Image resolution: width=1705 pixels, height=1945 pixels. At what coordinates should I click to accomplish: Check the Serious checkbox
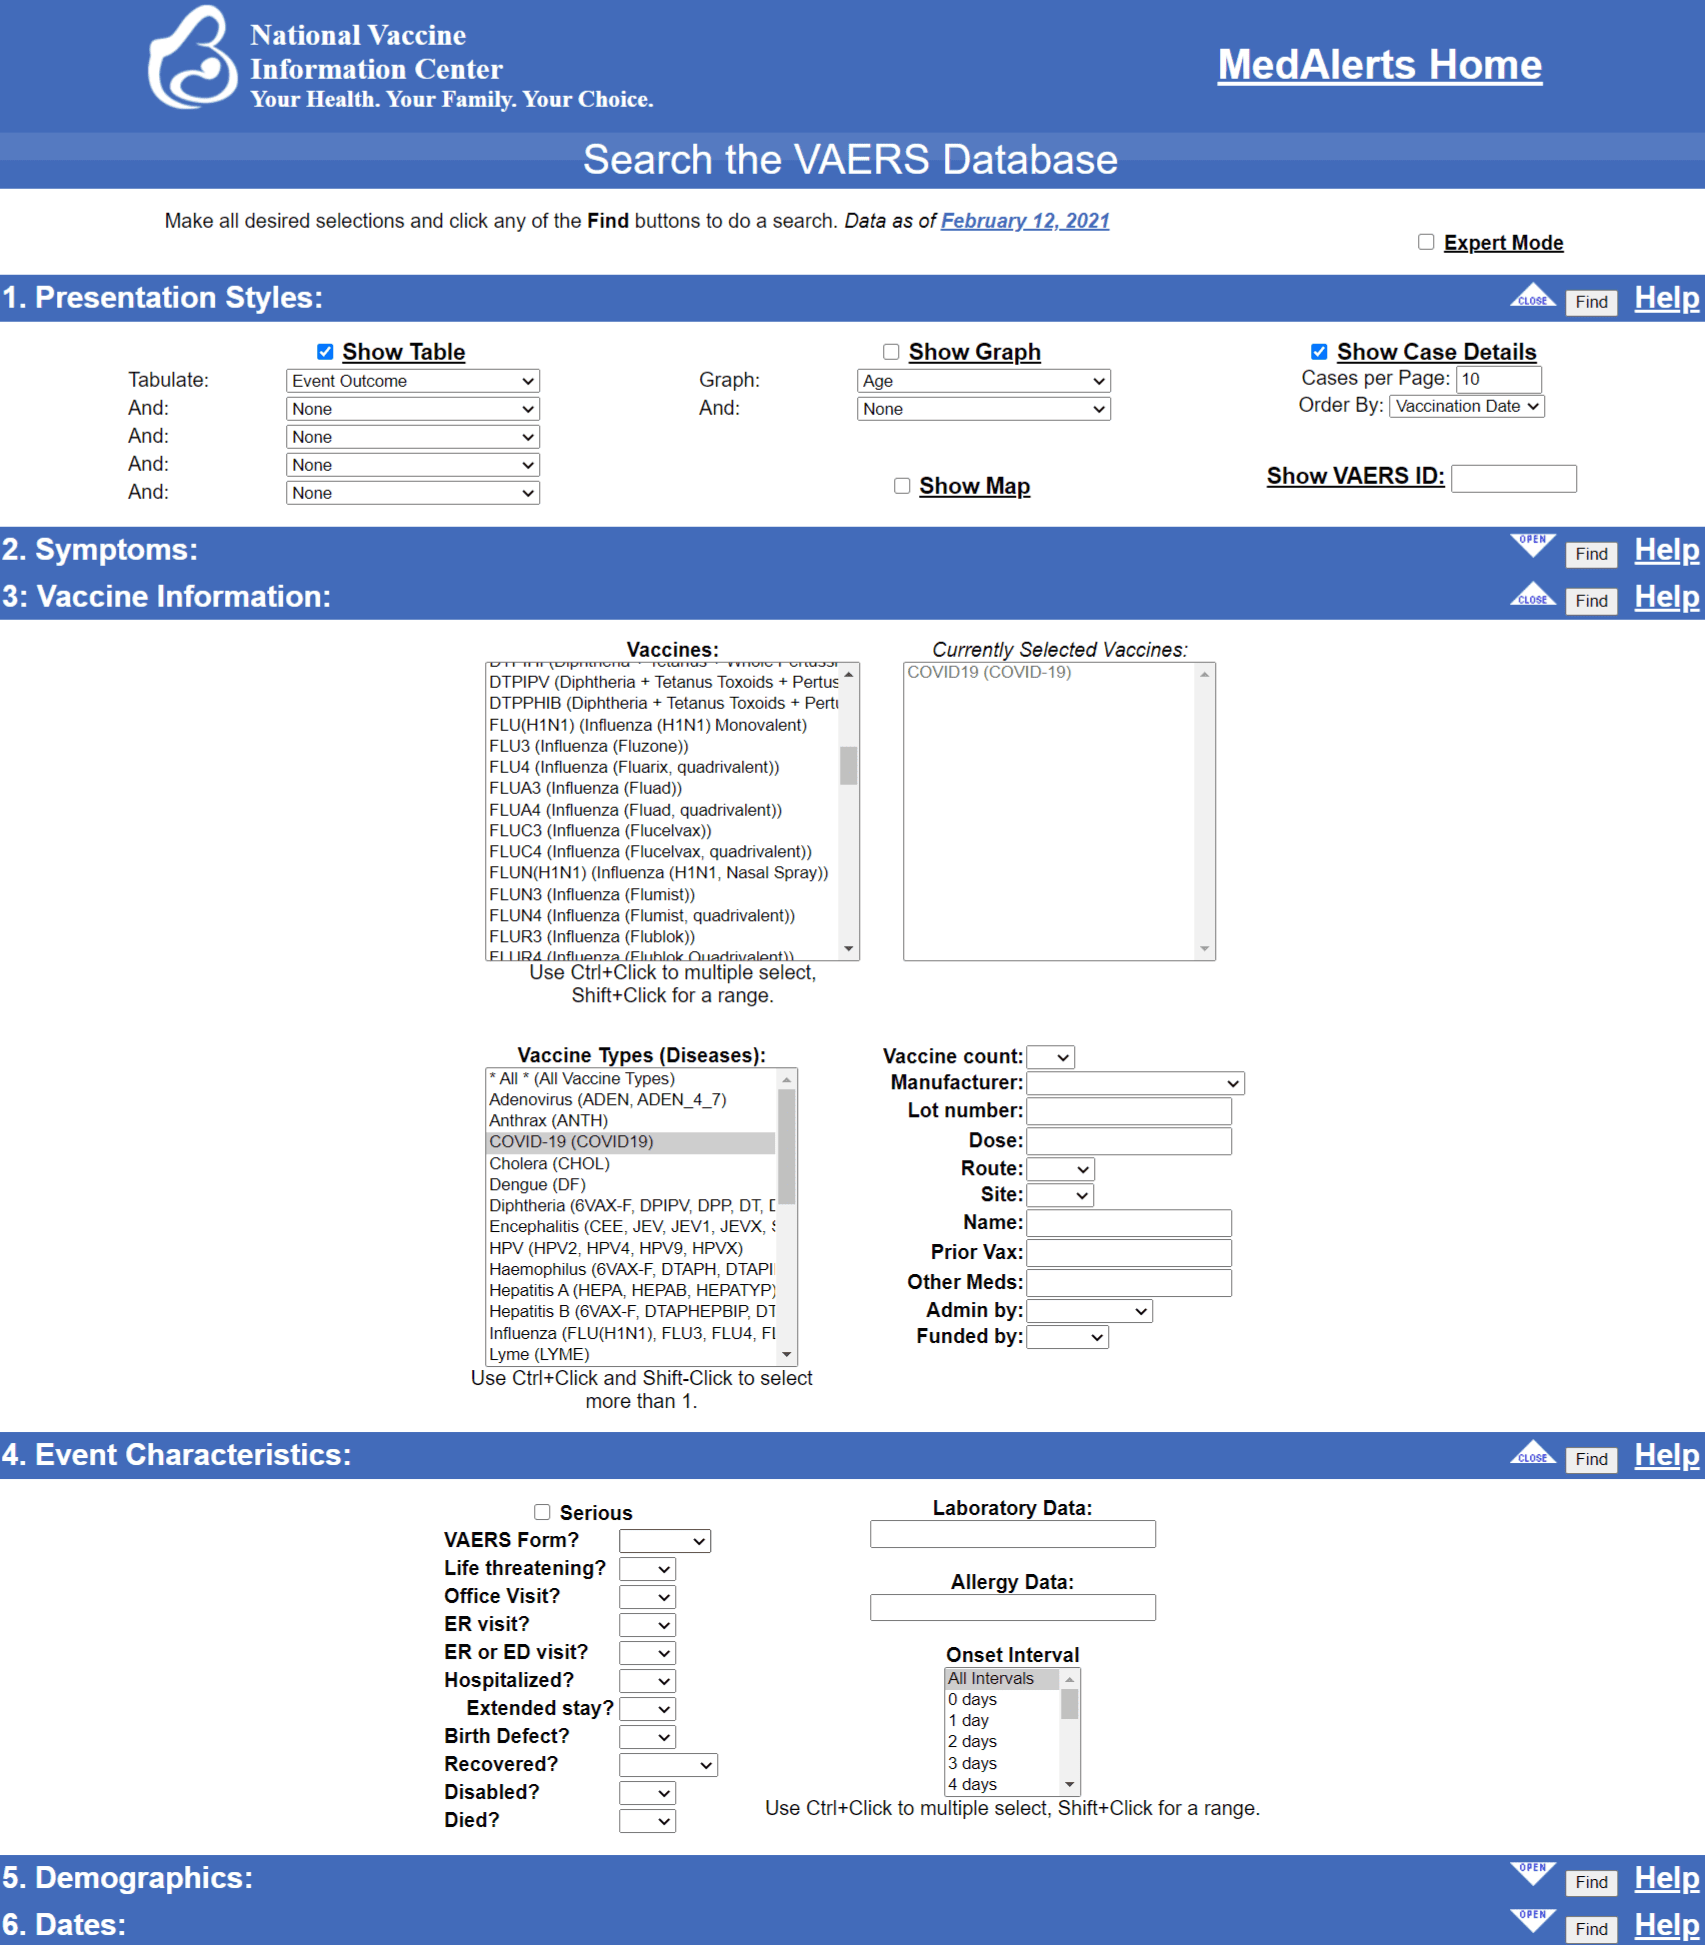[542, 1512]
